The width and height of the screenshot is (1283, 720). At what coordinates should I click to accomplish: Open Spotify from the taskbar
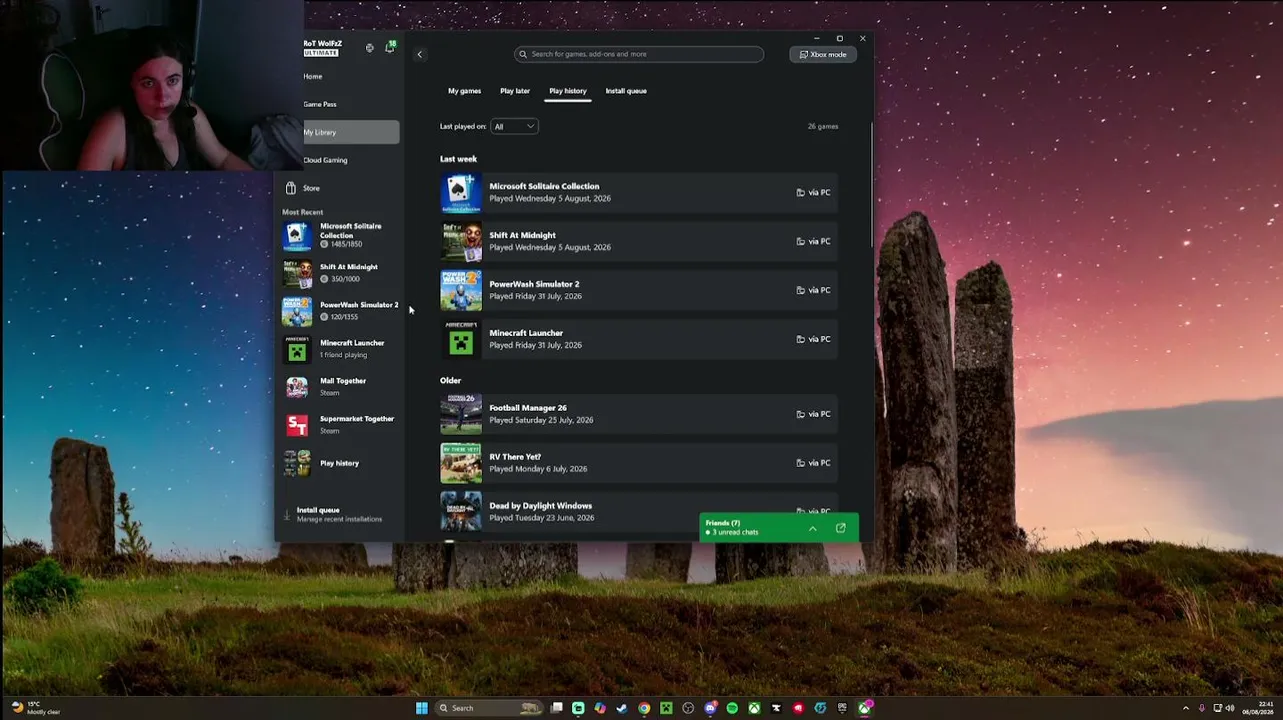click(732, 708)
